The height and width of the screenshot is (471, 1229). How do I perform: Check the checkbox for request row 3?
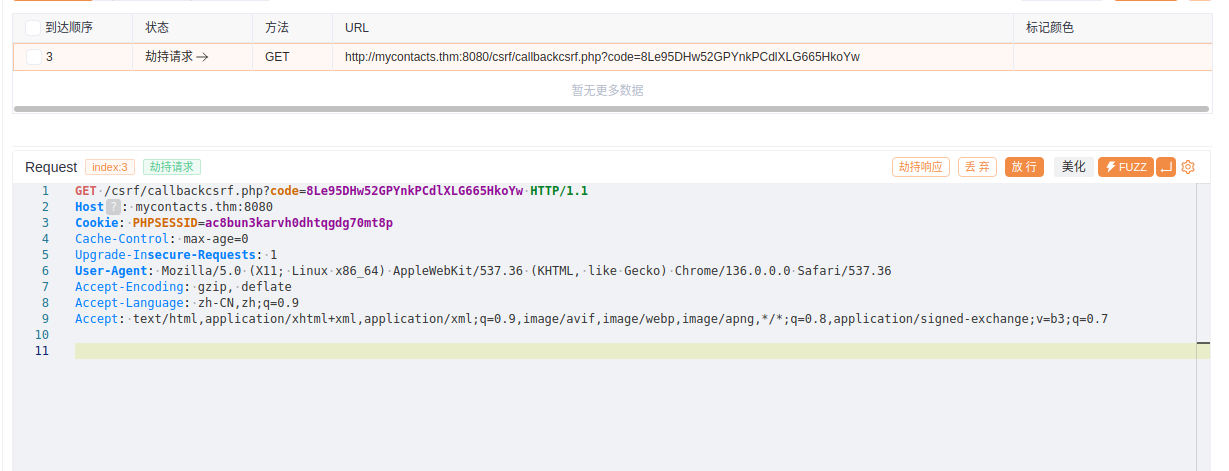pos(33,57)
